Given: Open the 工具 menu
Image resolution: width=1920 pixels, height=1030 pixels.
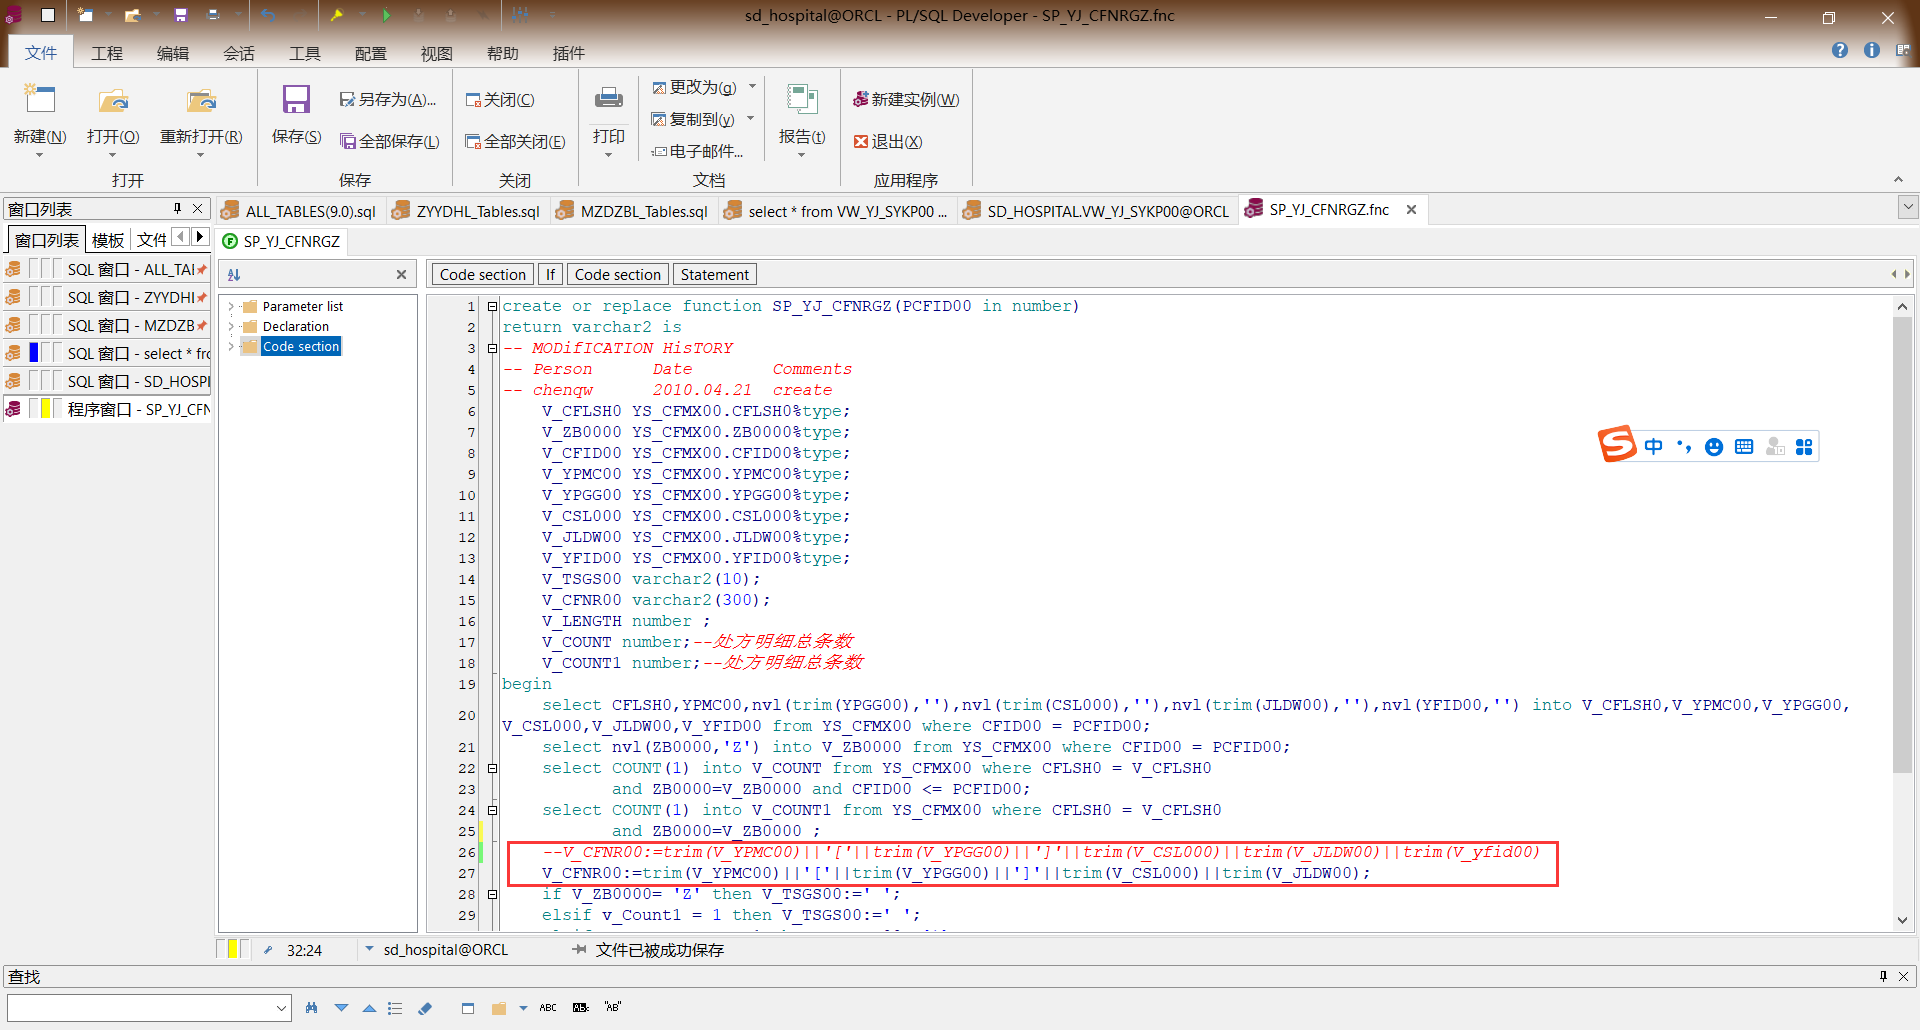Looking at the screenshot, I should point(304,53).
